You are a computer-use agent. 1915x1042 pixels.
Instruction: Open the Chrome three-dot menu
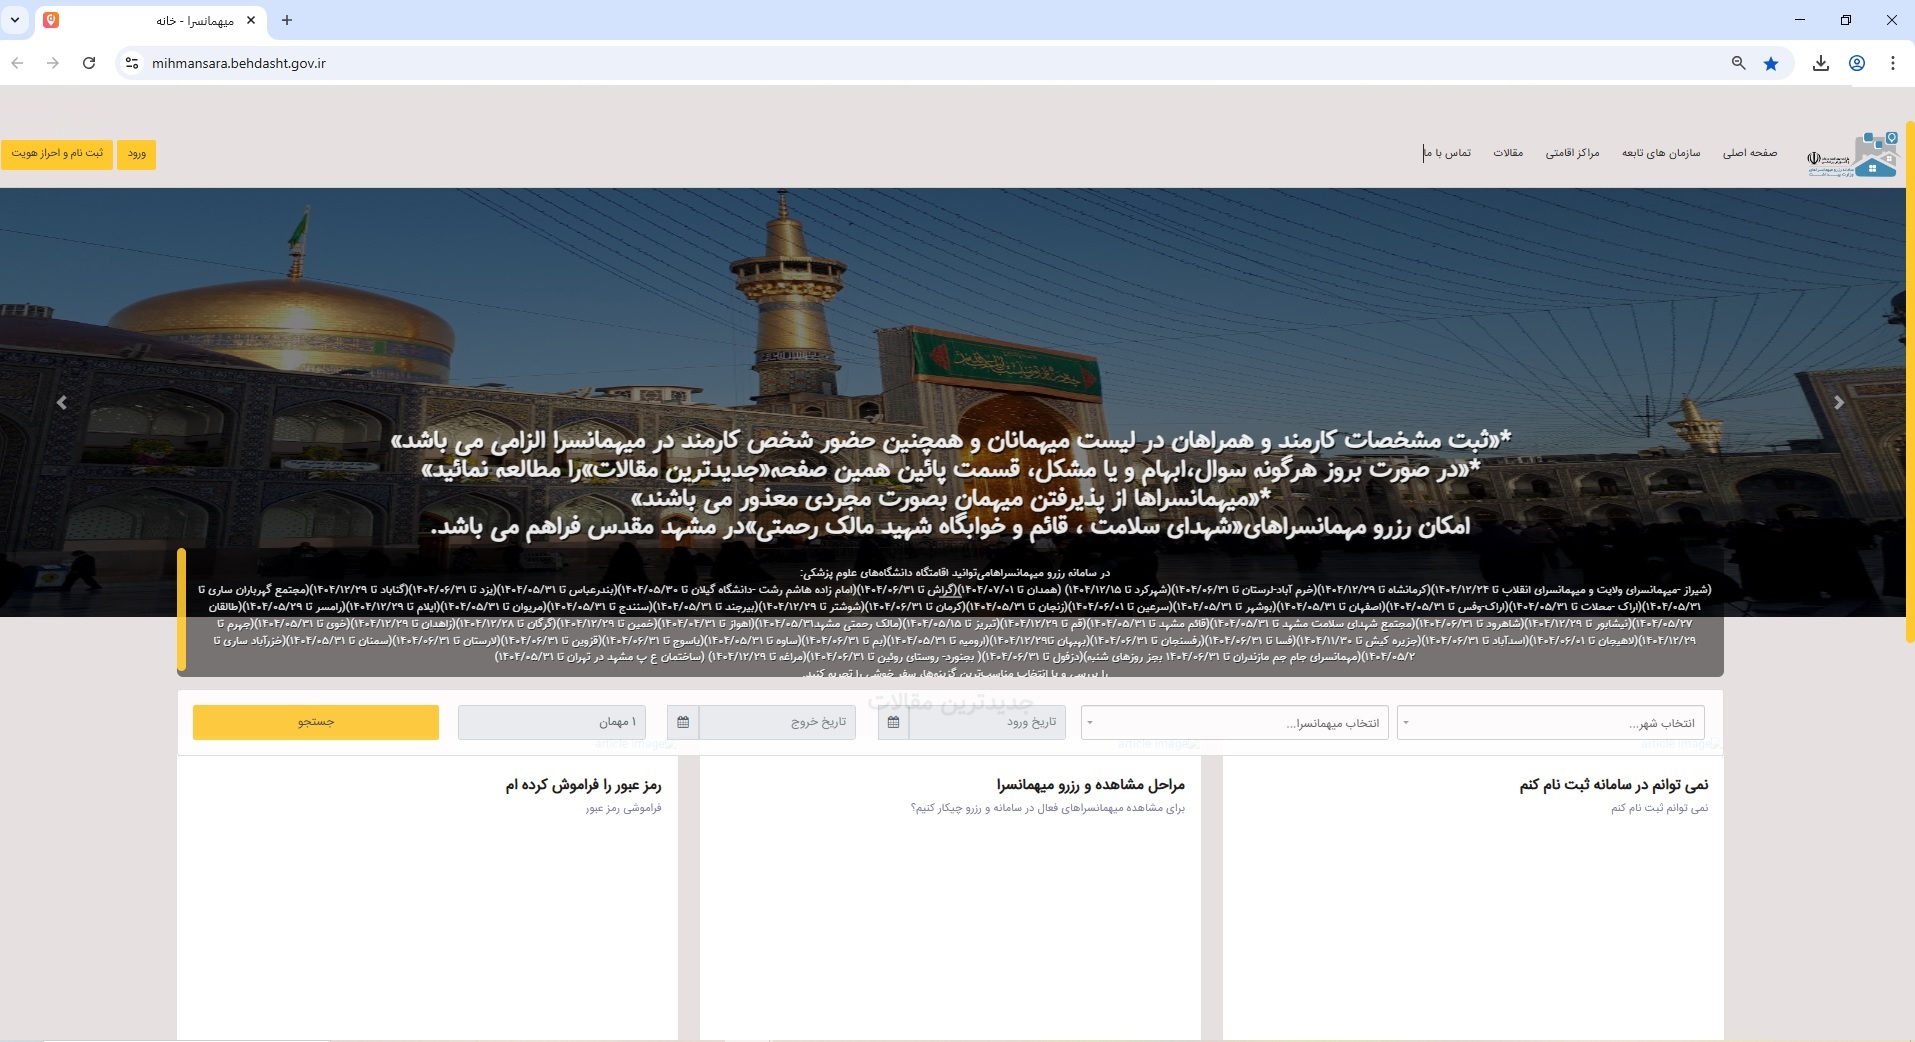click(1893, 63)
